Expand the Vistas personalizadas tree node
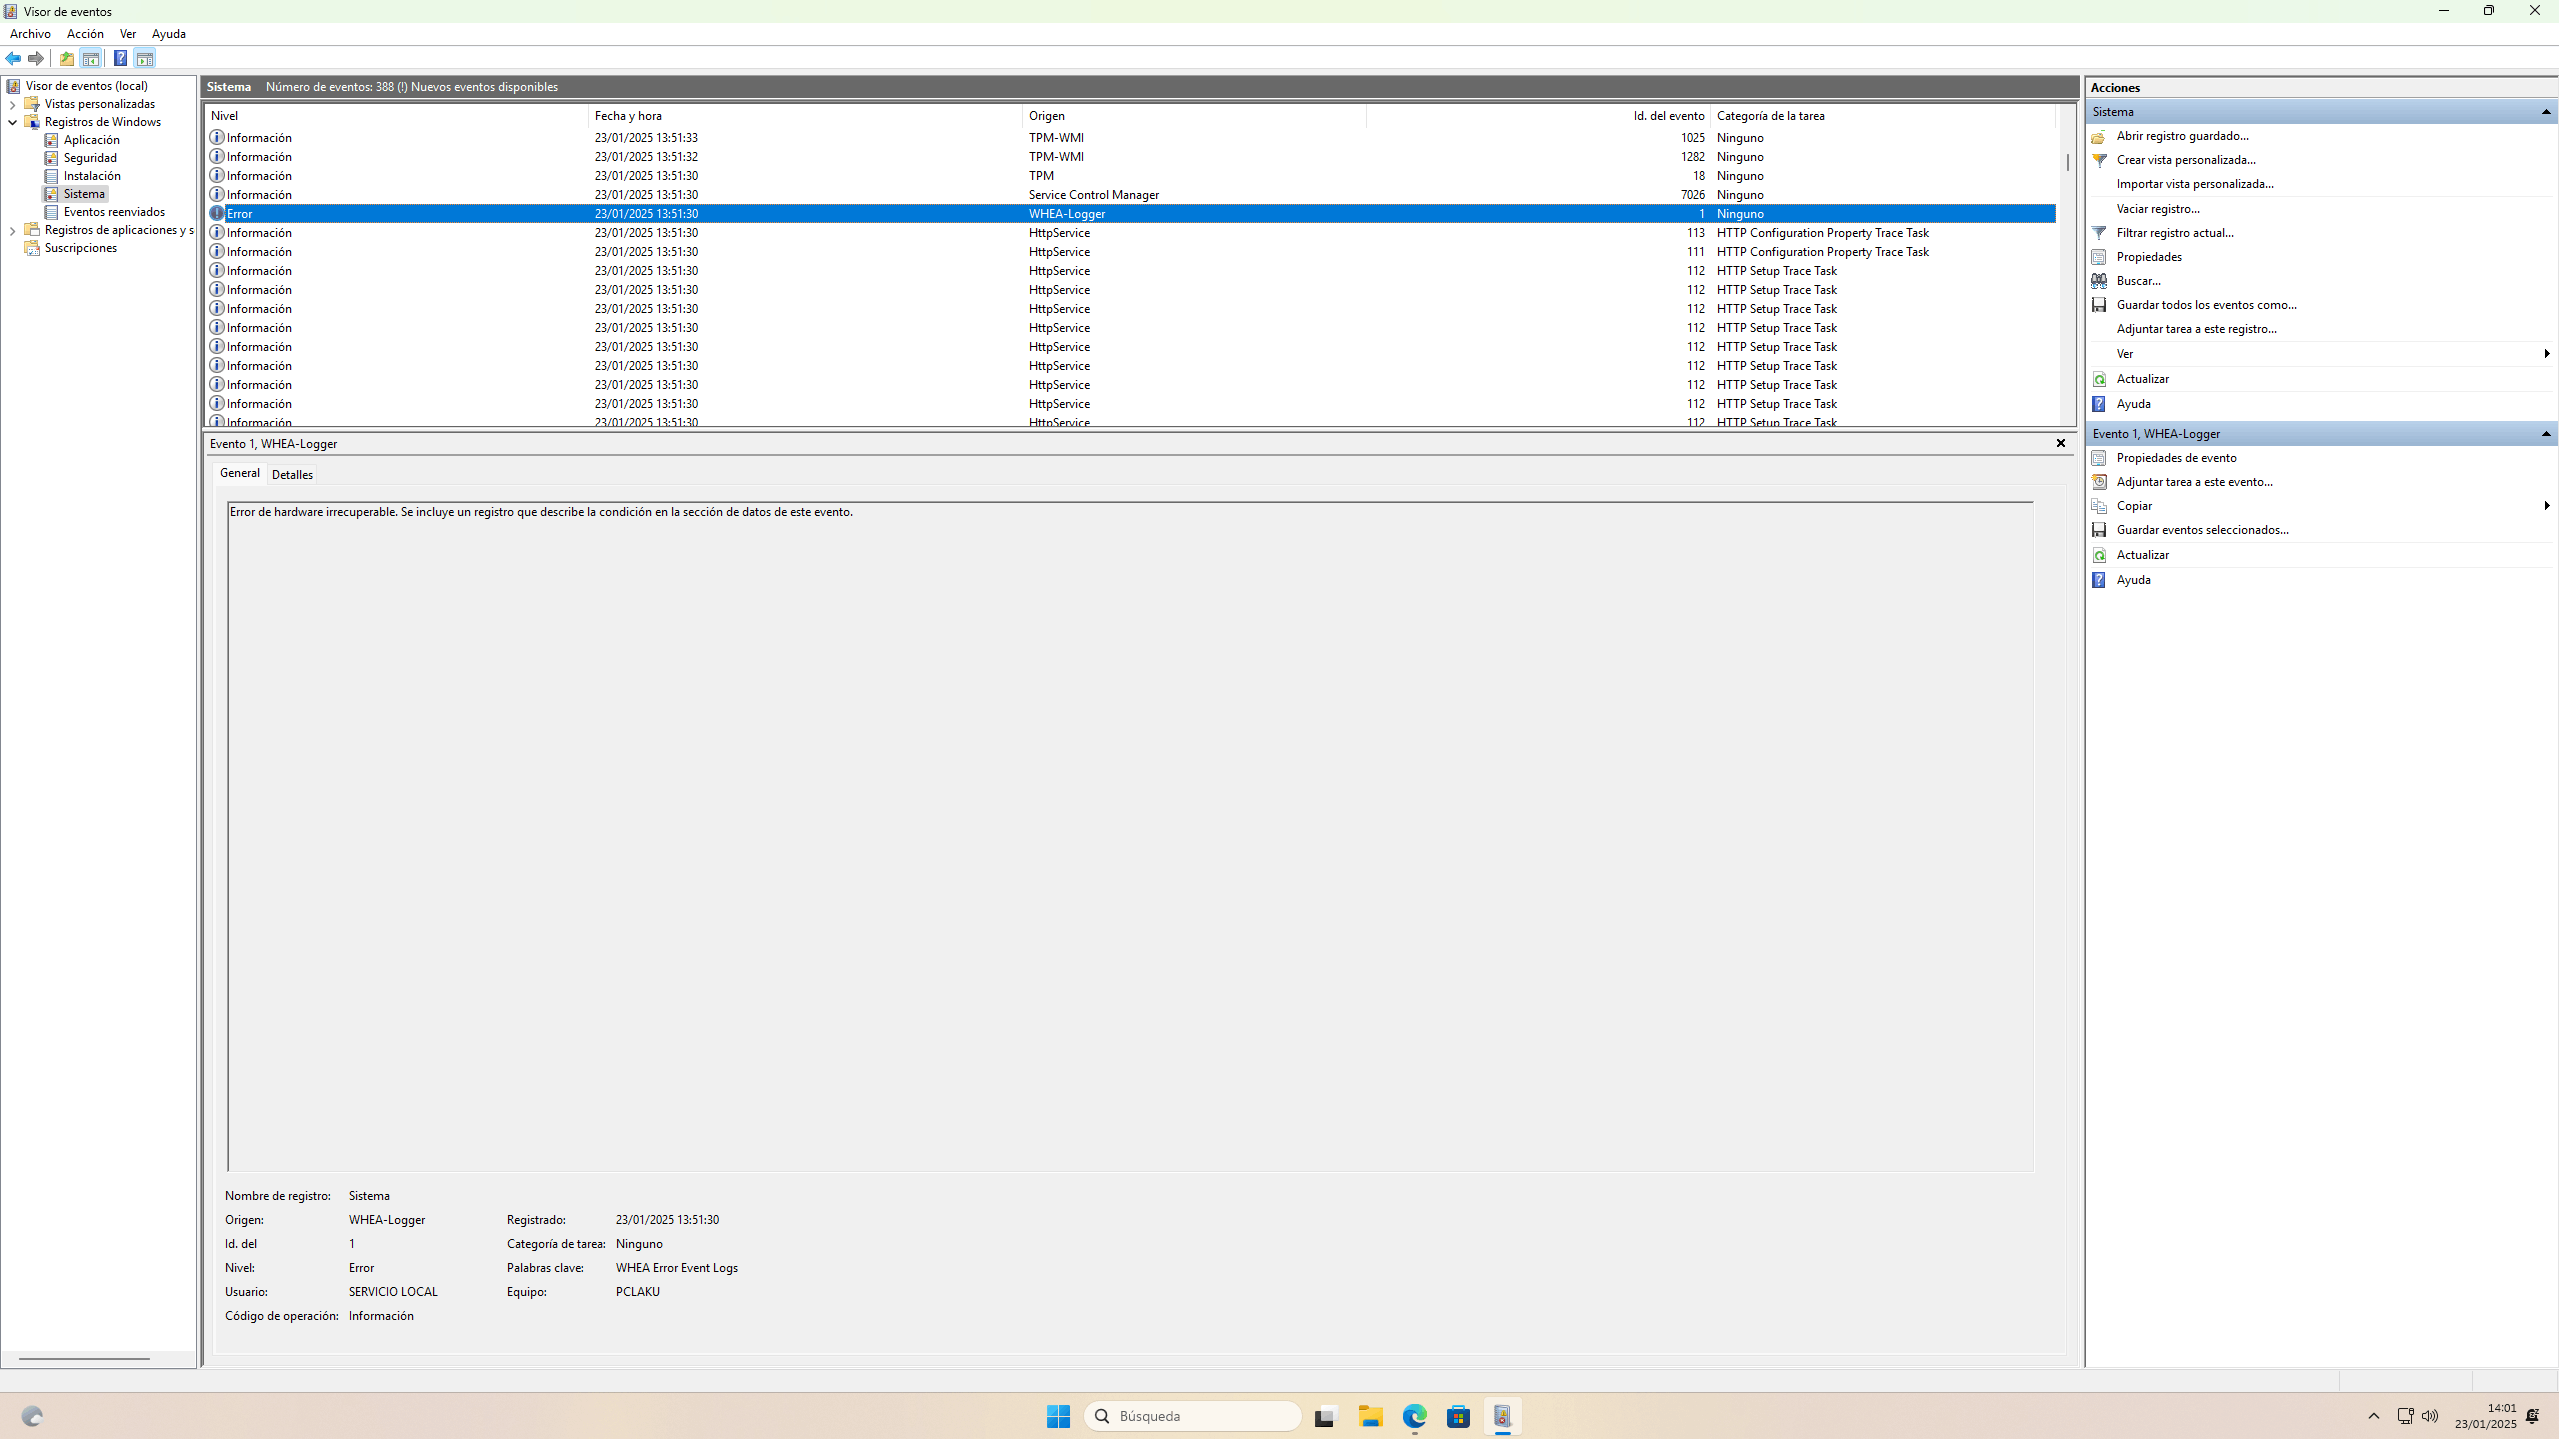Screen dimensions: 2559x1439 [x=12, y=104]
